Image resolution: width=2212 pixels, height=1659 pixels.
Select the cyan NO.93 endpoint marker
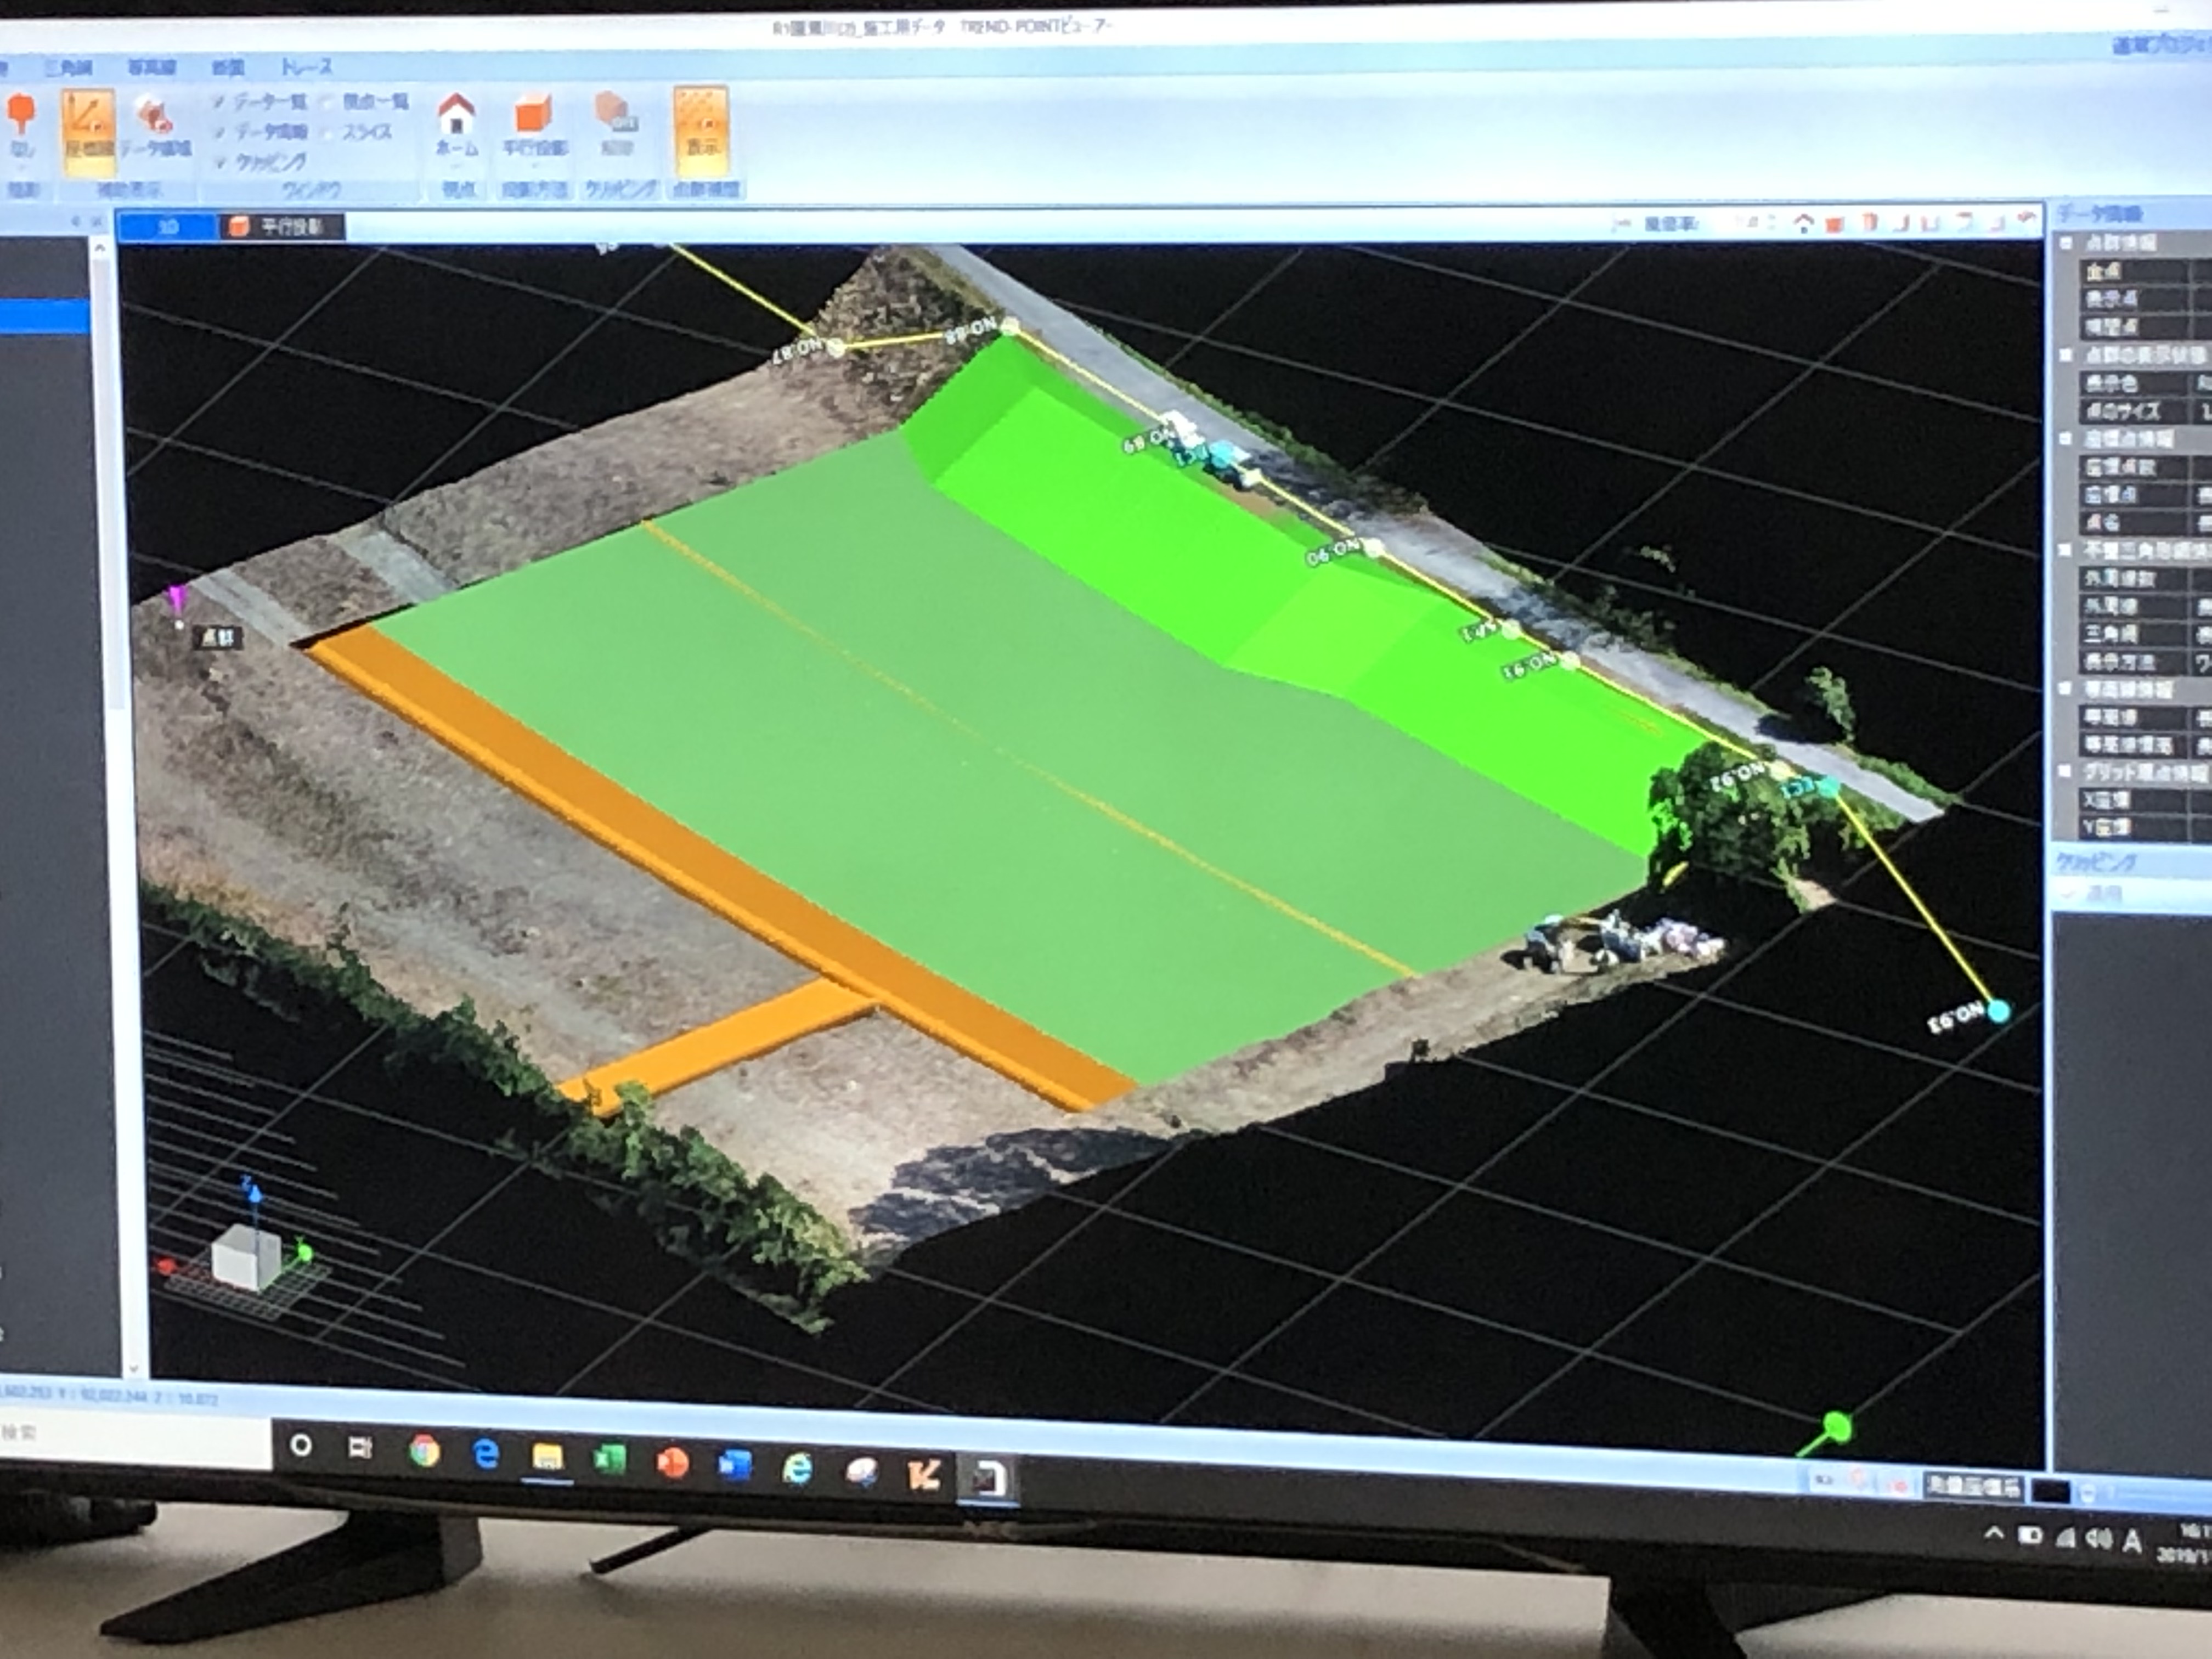[x=1999, y=1011]
